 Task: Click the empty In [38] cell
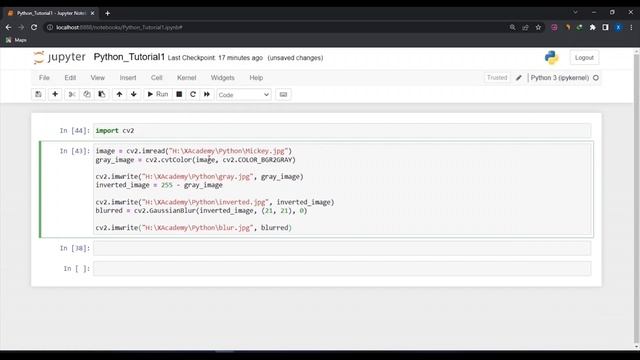click(x=342, y=248)
